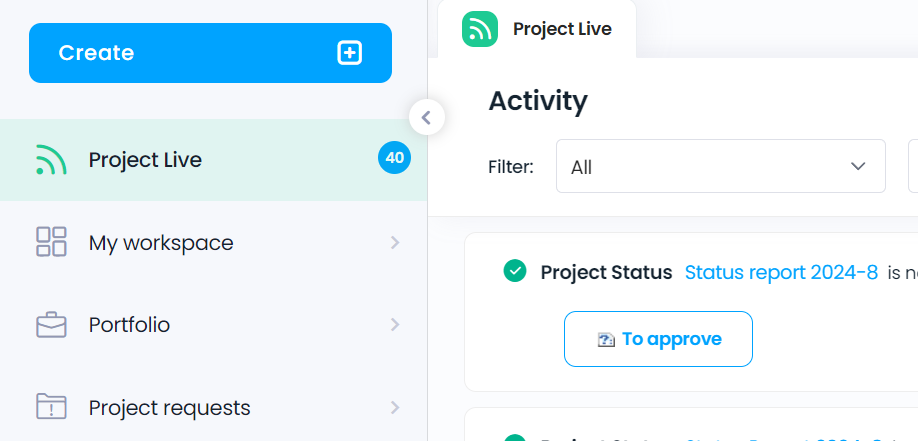Image resolution: width=918 pixels, height=441 pixels.
Task: Click the Create button
Action: click(210, 53)
